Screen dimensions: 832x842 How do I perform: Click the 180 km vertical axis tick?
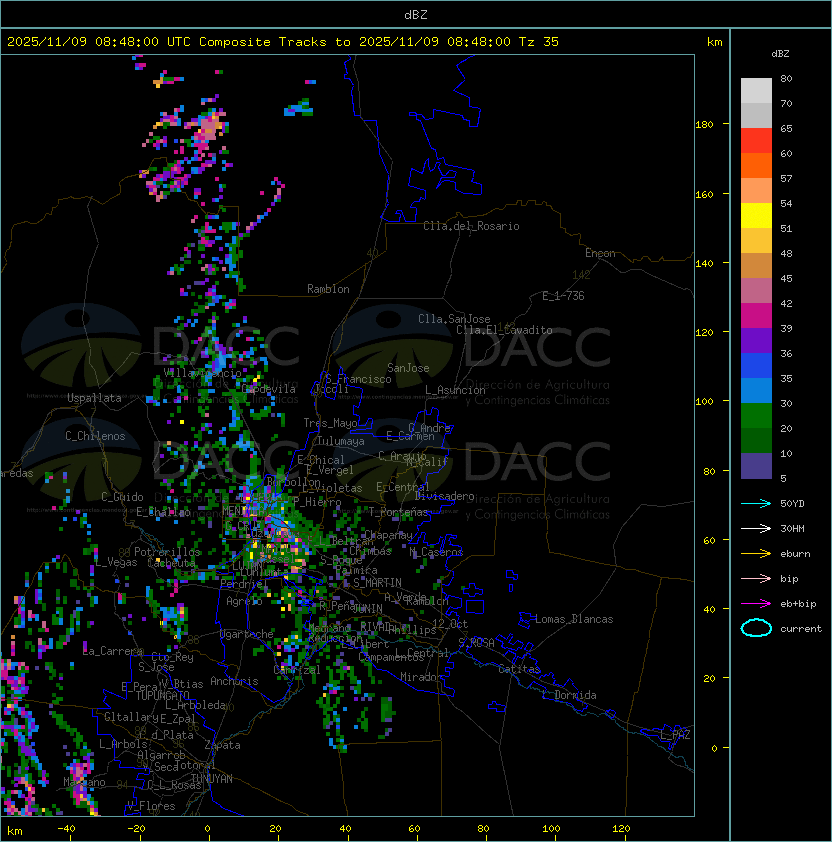704,125
